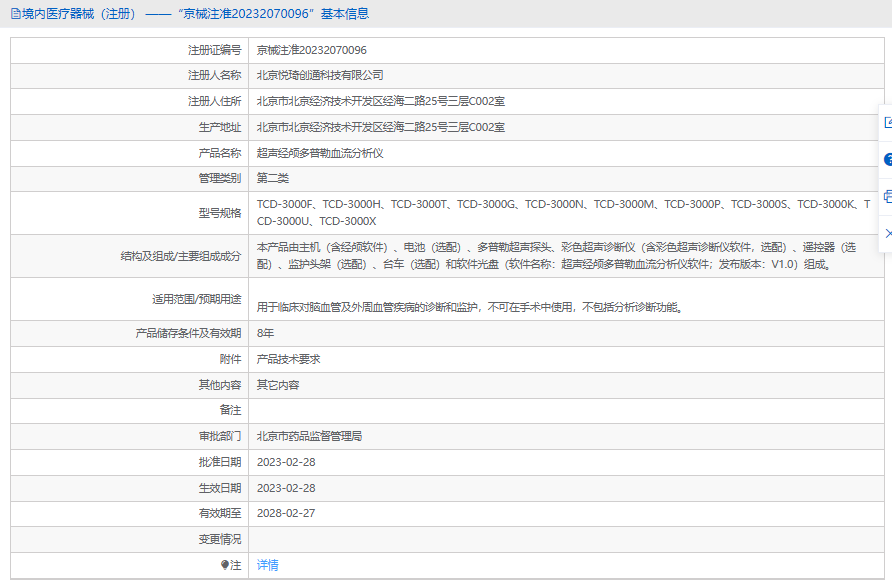This screenshot has width=892, height=587.
Task: Select registration number 京械注准20232070096 in the table
Action: [311, 50]
